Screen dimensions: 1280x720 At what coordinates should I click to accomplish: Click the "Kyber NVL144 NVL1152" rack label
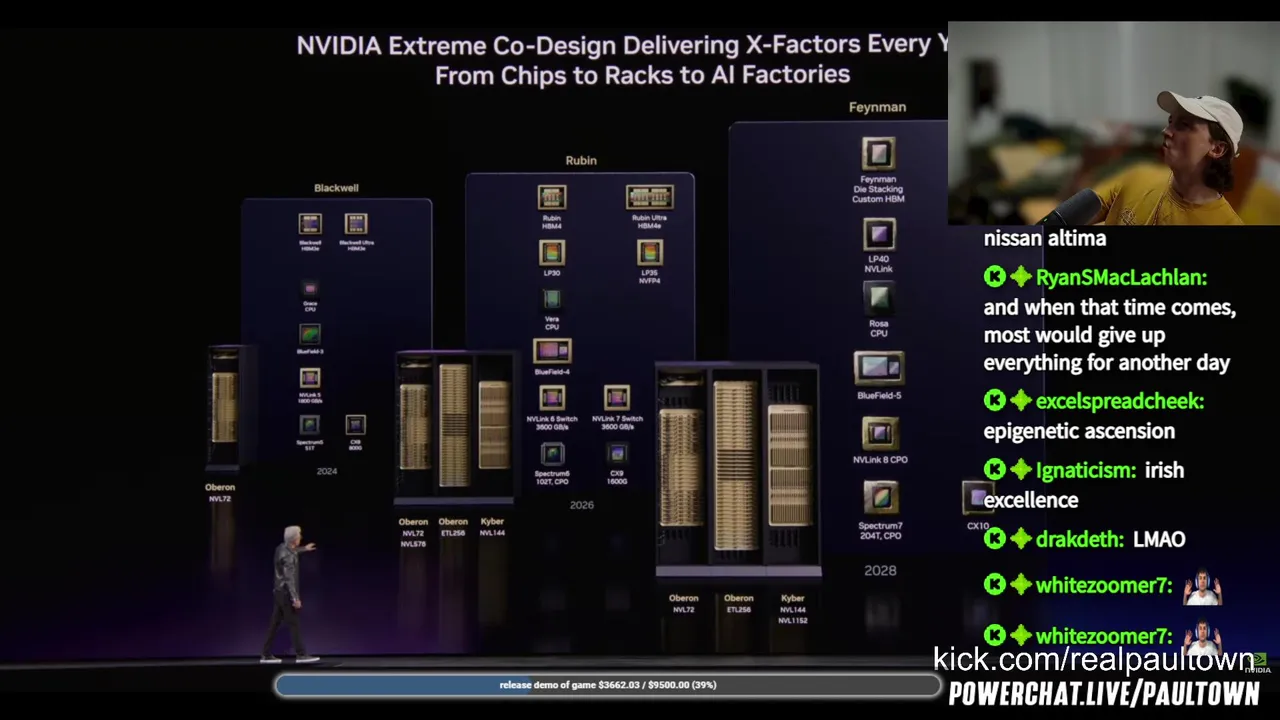coord(792,609)
